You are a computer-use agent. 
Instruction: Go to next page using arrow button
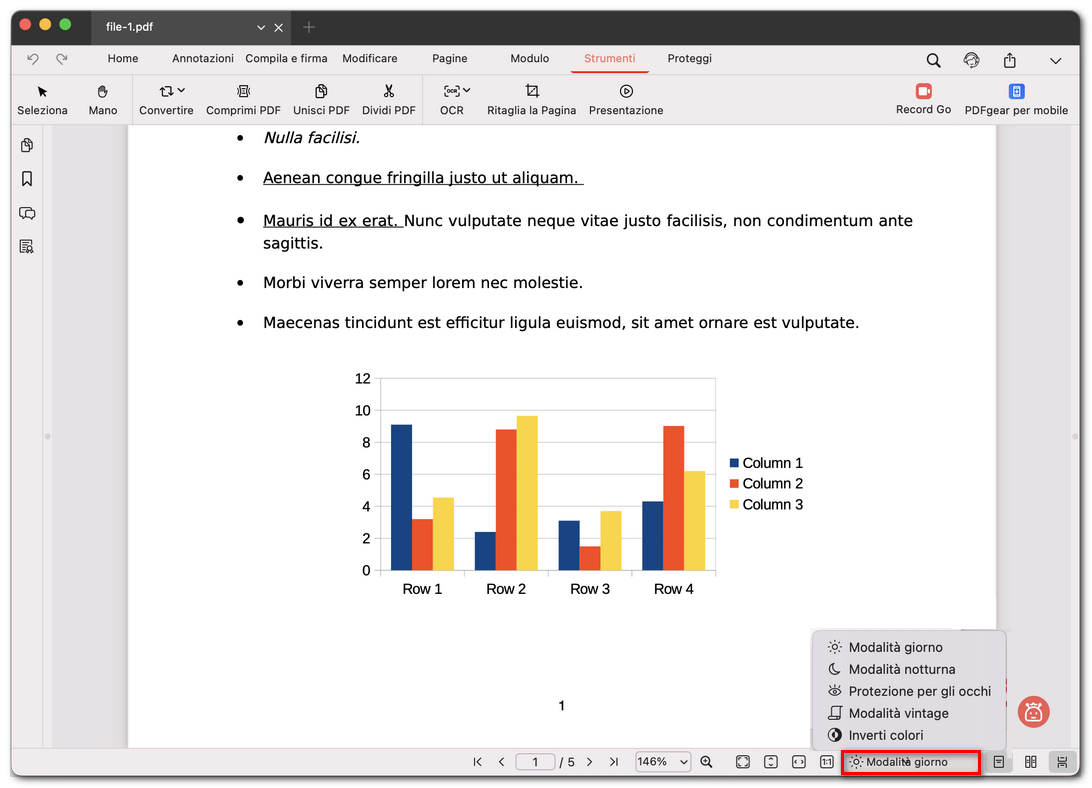point(590,762)
